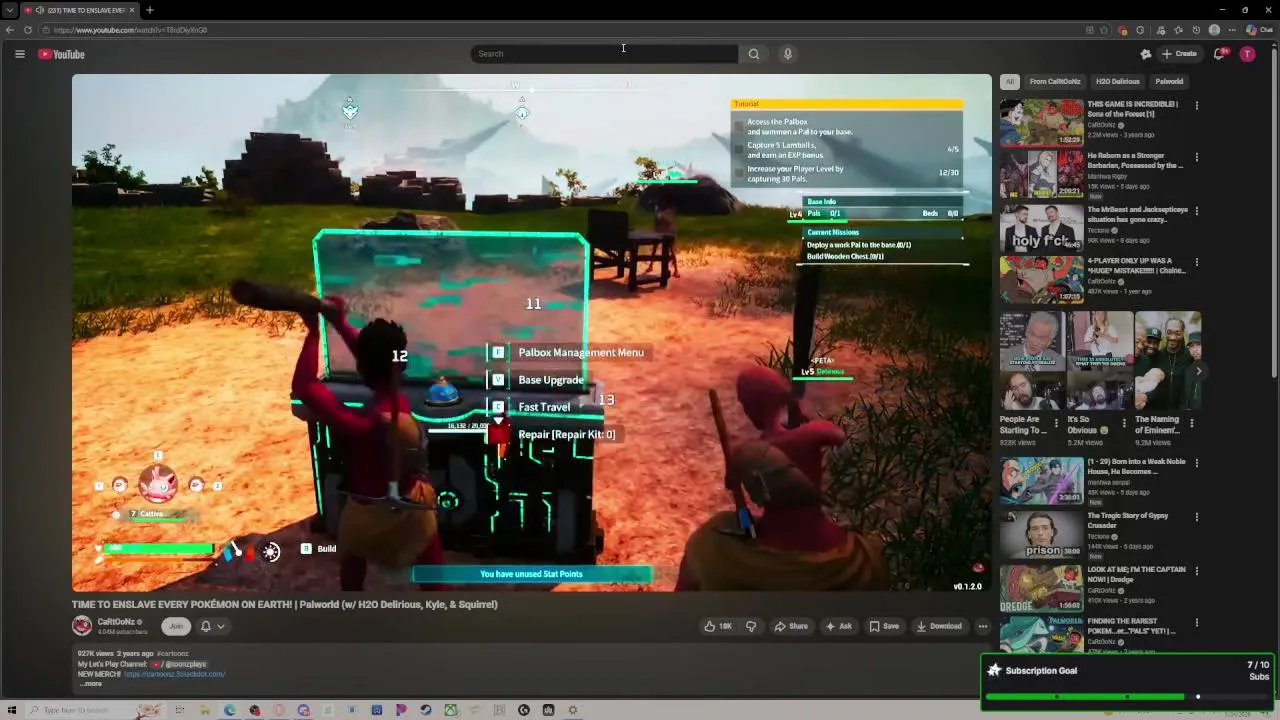Like the Palworld video (18K)
Viewport: 1280px width, 720px height.
point(718,626)
